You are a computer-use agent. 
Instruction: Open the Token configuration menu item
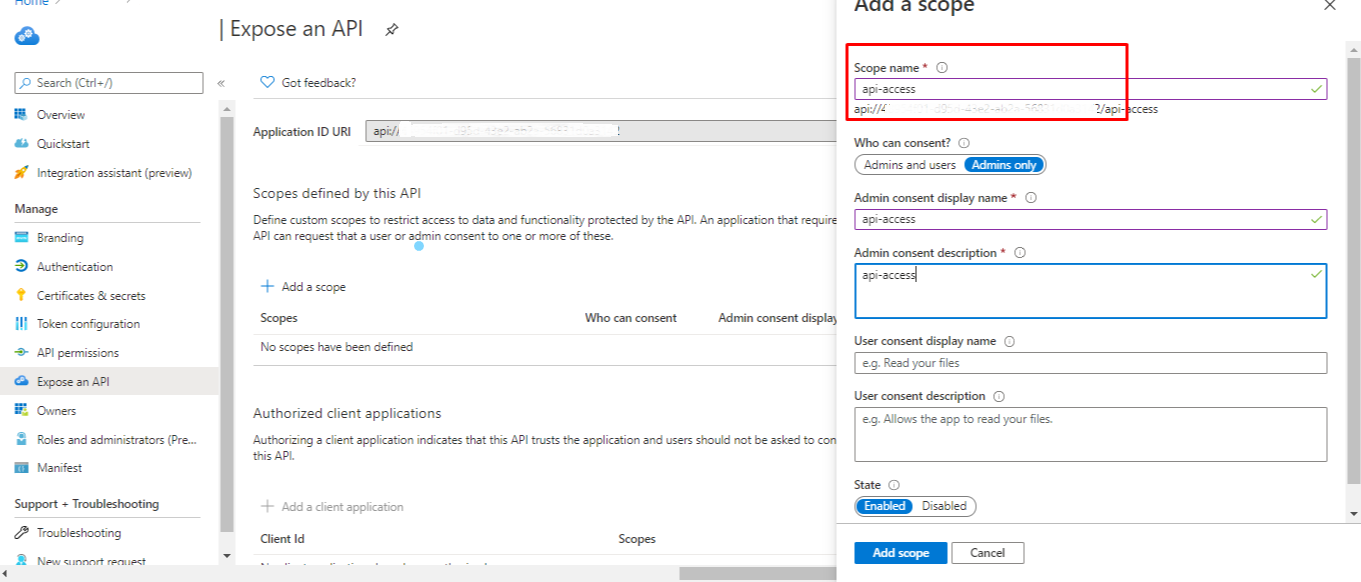88,324
